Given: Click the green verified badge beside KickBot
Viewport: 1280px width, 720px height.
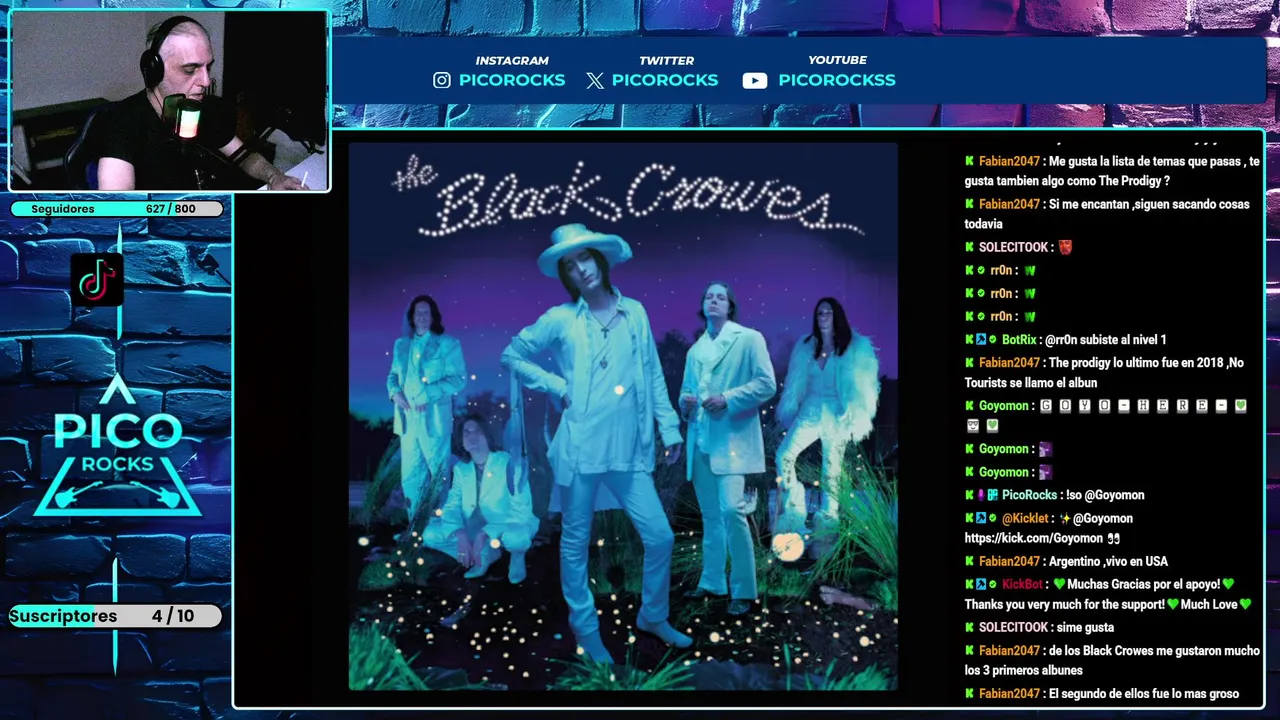Looking at the screenshot, I should point(993,584).
